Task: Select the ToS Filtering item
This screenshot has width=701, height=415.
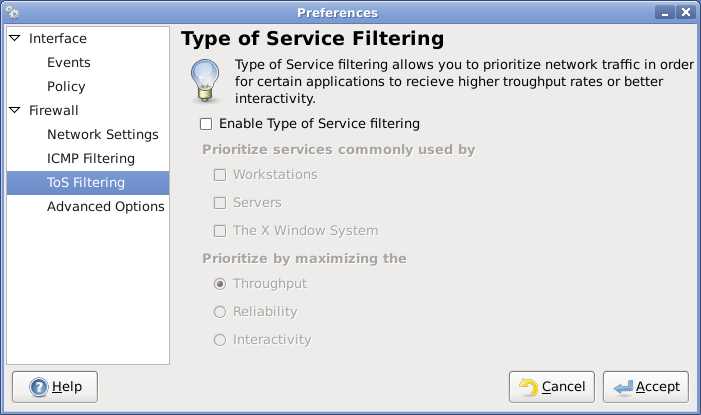Action: [88, 182]
